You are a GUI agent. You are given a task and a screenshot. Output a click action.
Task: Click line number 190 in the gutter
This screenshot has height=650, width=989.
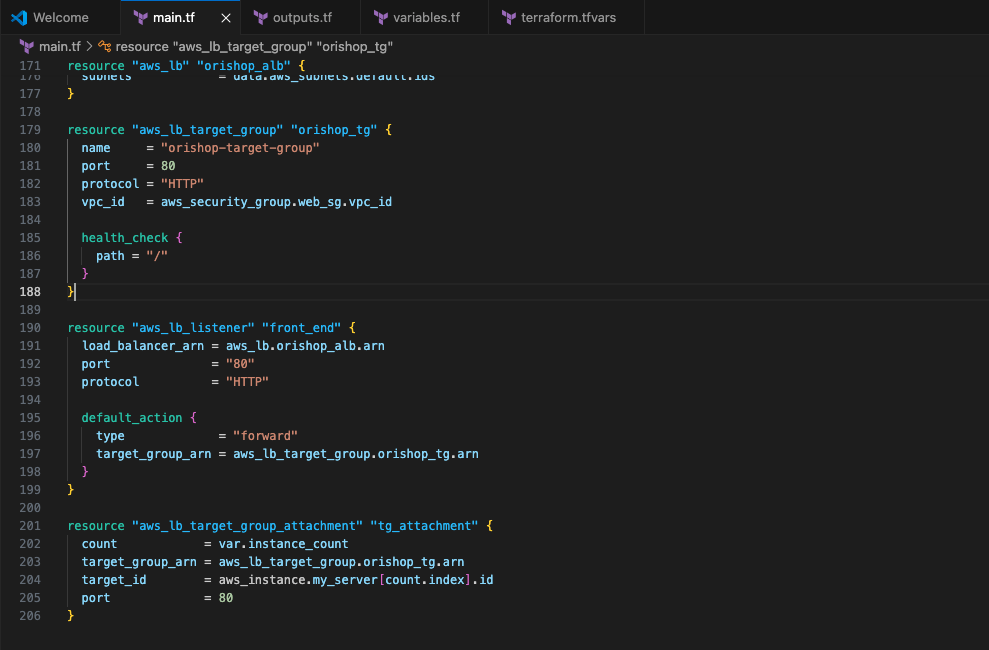(x=32, y=328)
